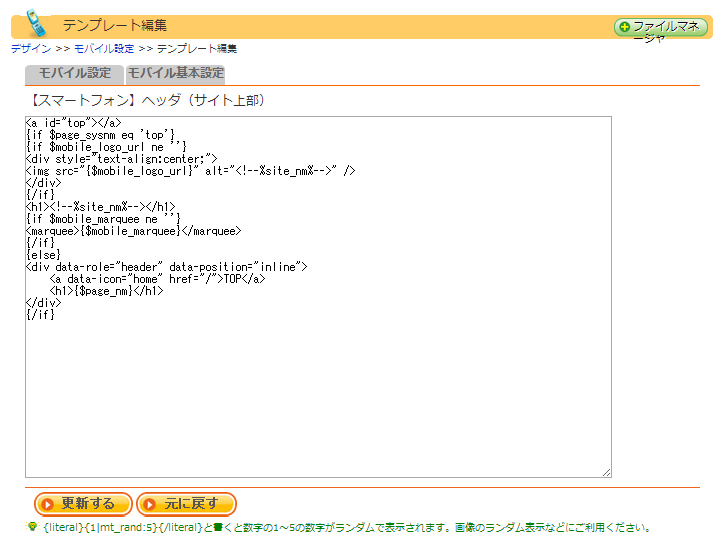The image size is (727, 559).
Task: Open the ファイルマネージャ file manager button
Action: 661,27
